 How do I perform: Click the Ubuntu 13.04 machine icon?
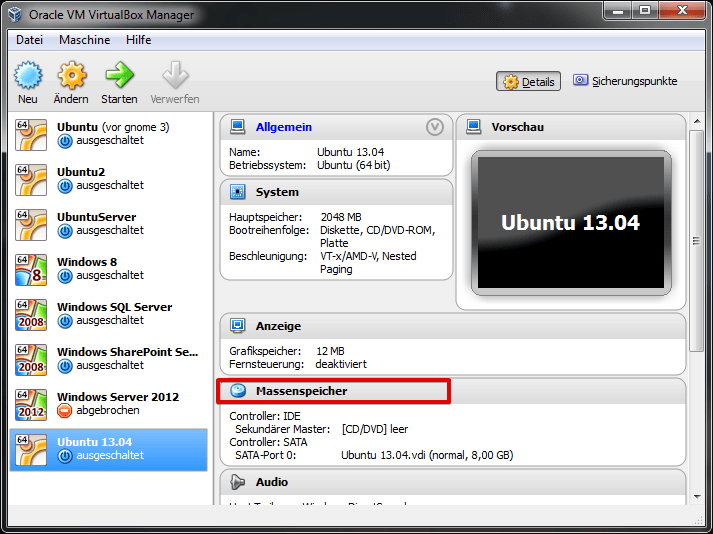(31, 450)
